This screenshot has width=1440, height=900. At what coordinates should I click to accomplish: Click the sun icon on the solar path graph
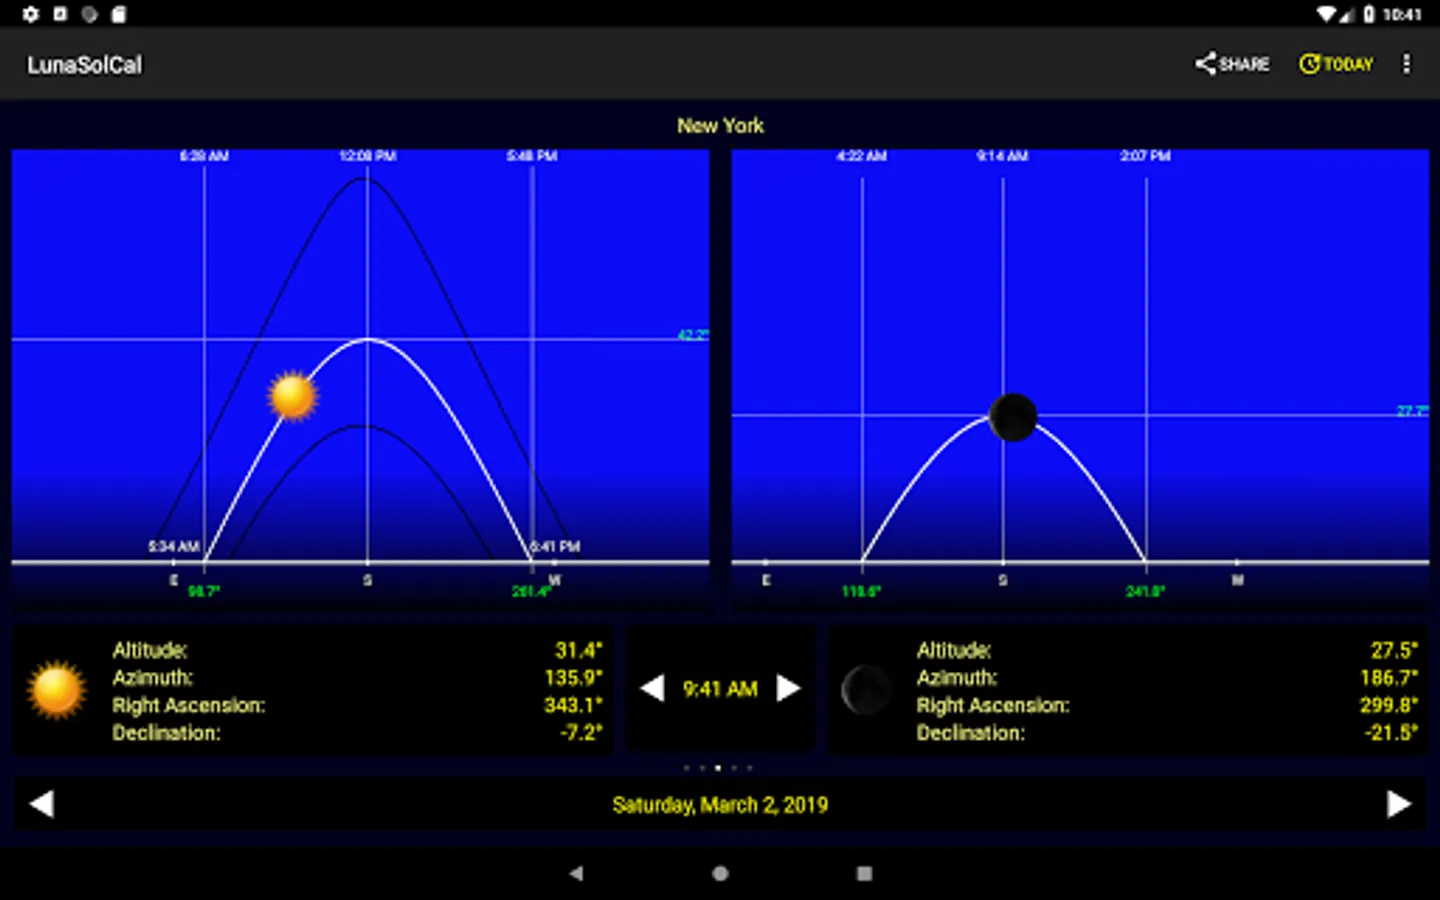(x=293, y=396)
